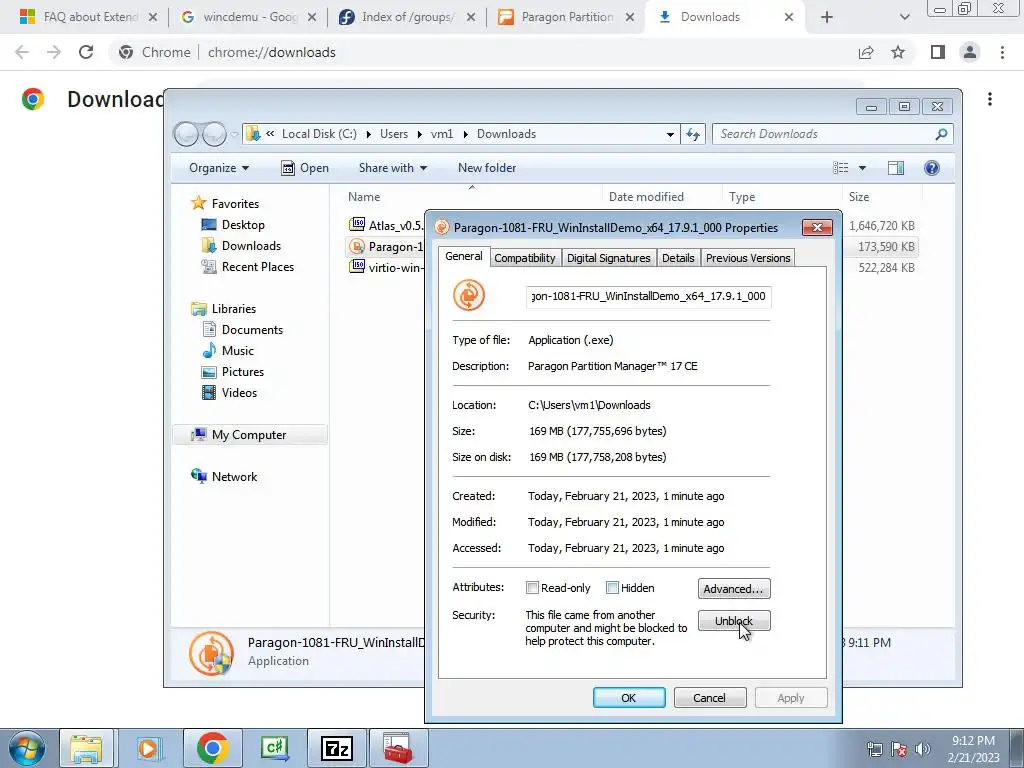Open Advanced attributes dialog

[x=734, y=588]
